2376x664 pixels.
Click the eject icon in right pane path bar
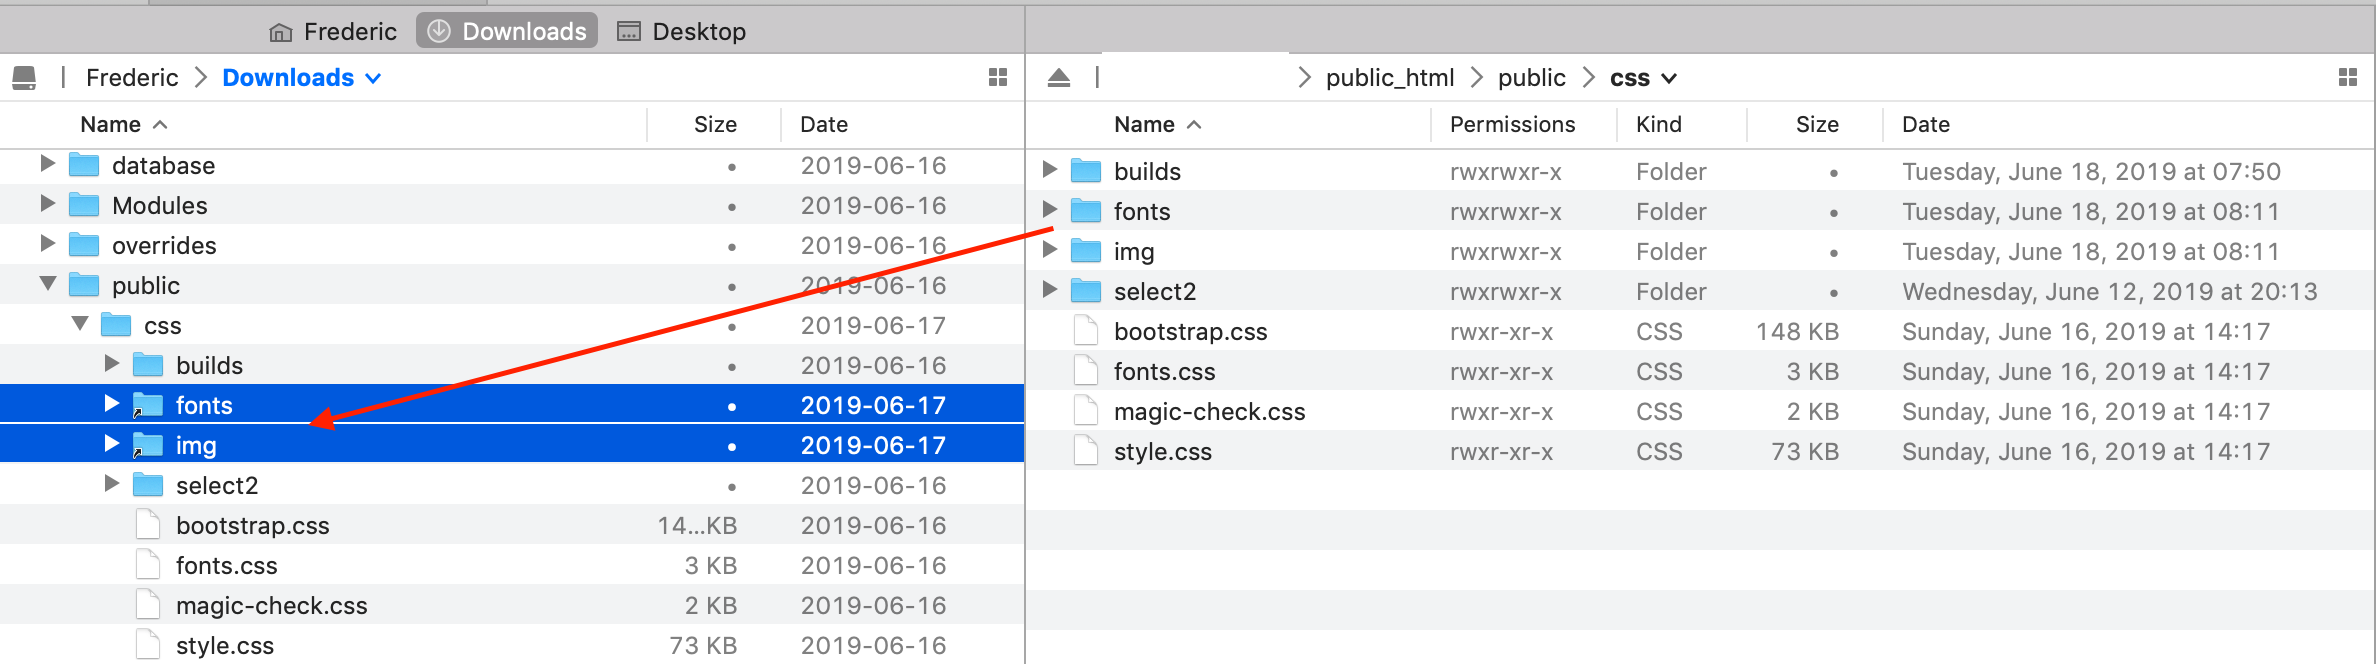click(1058, 78)
